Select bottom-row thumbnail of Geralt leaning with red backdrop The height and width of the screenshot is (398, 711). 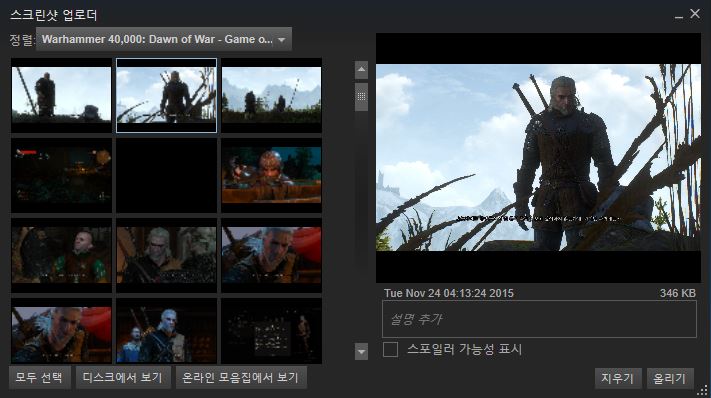pos(62,331)
